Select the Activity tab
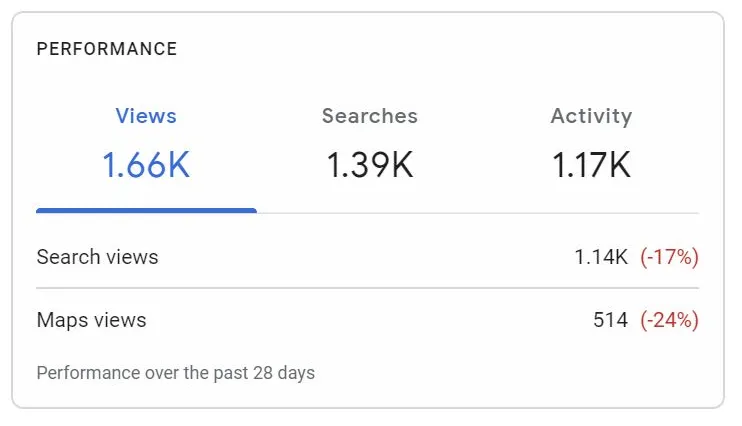The width and height of the screenshot is (742, 426). (x=591, y=116)
